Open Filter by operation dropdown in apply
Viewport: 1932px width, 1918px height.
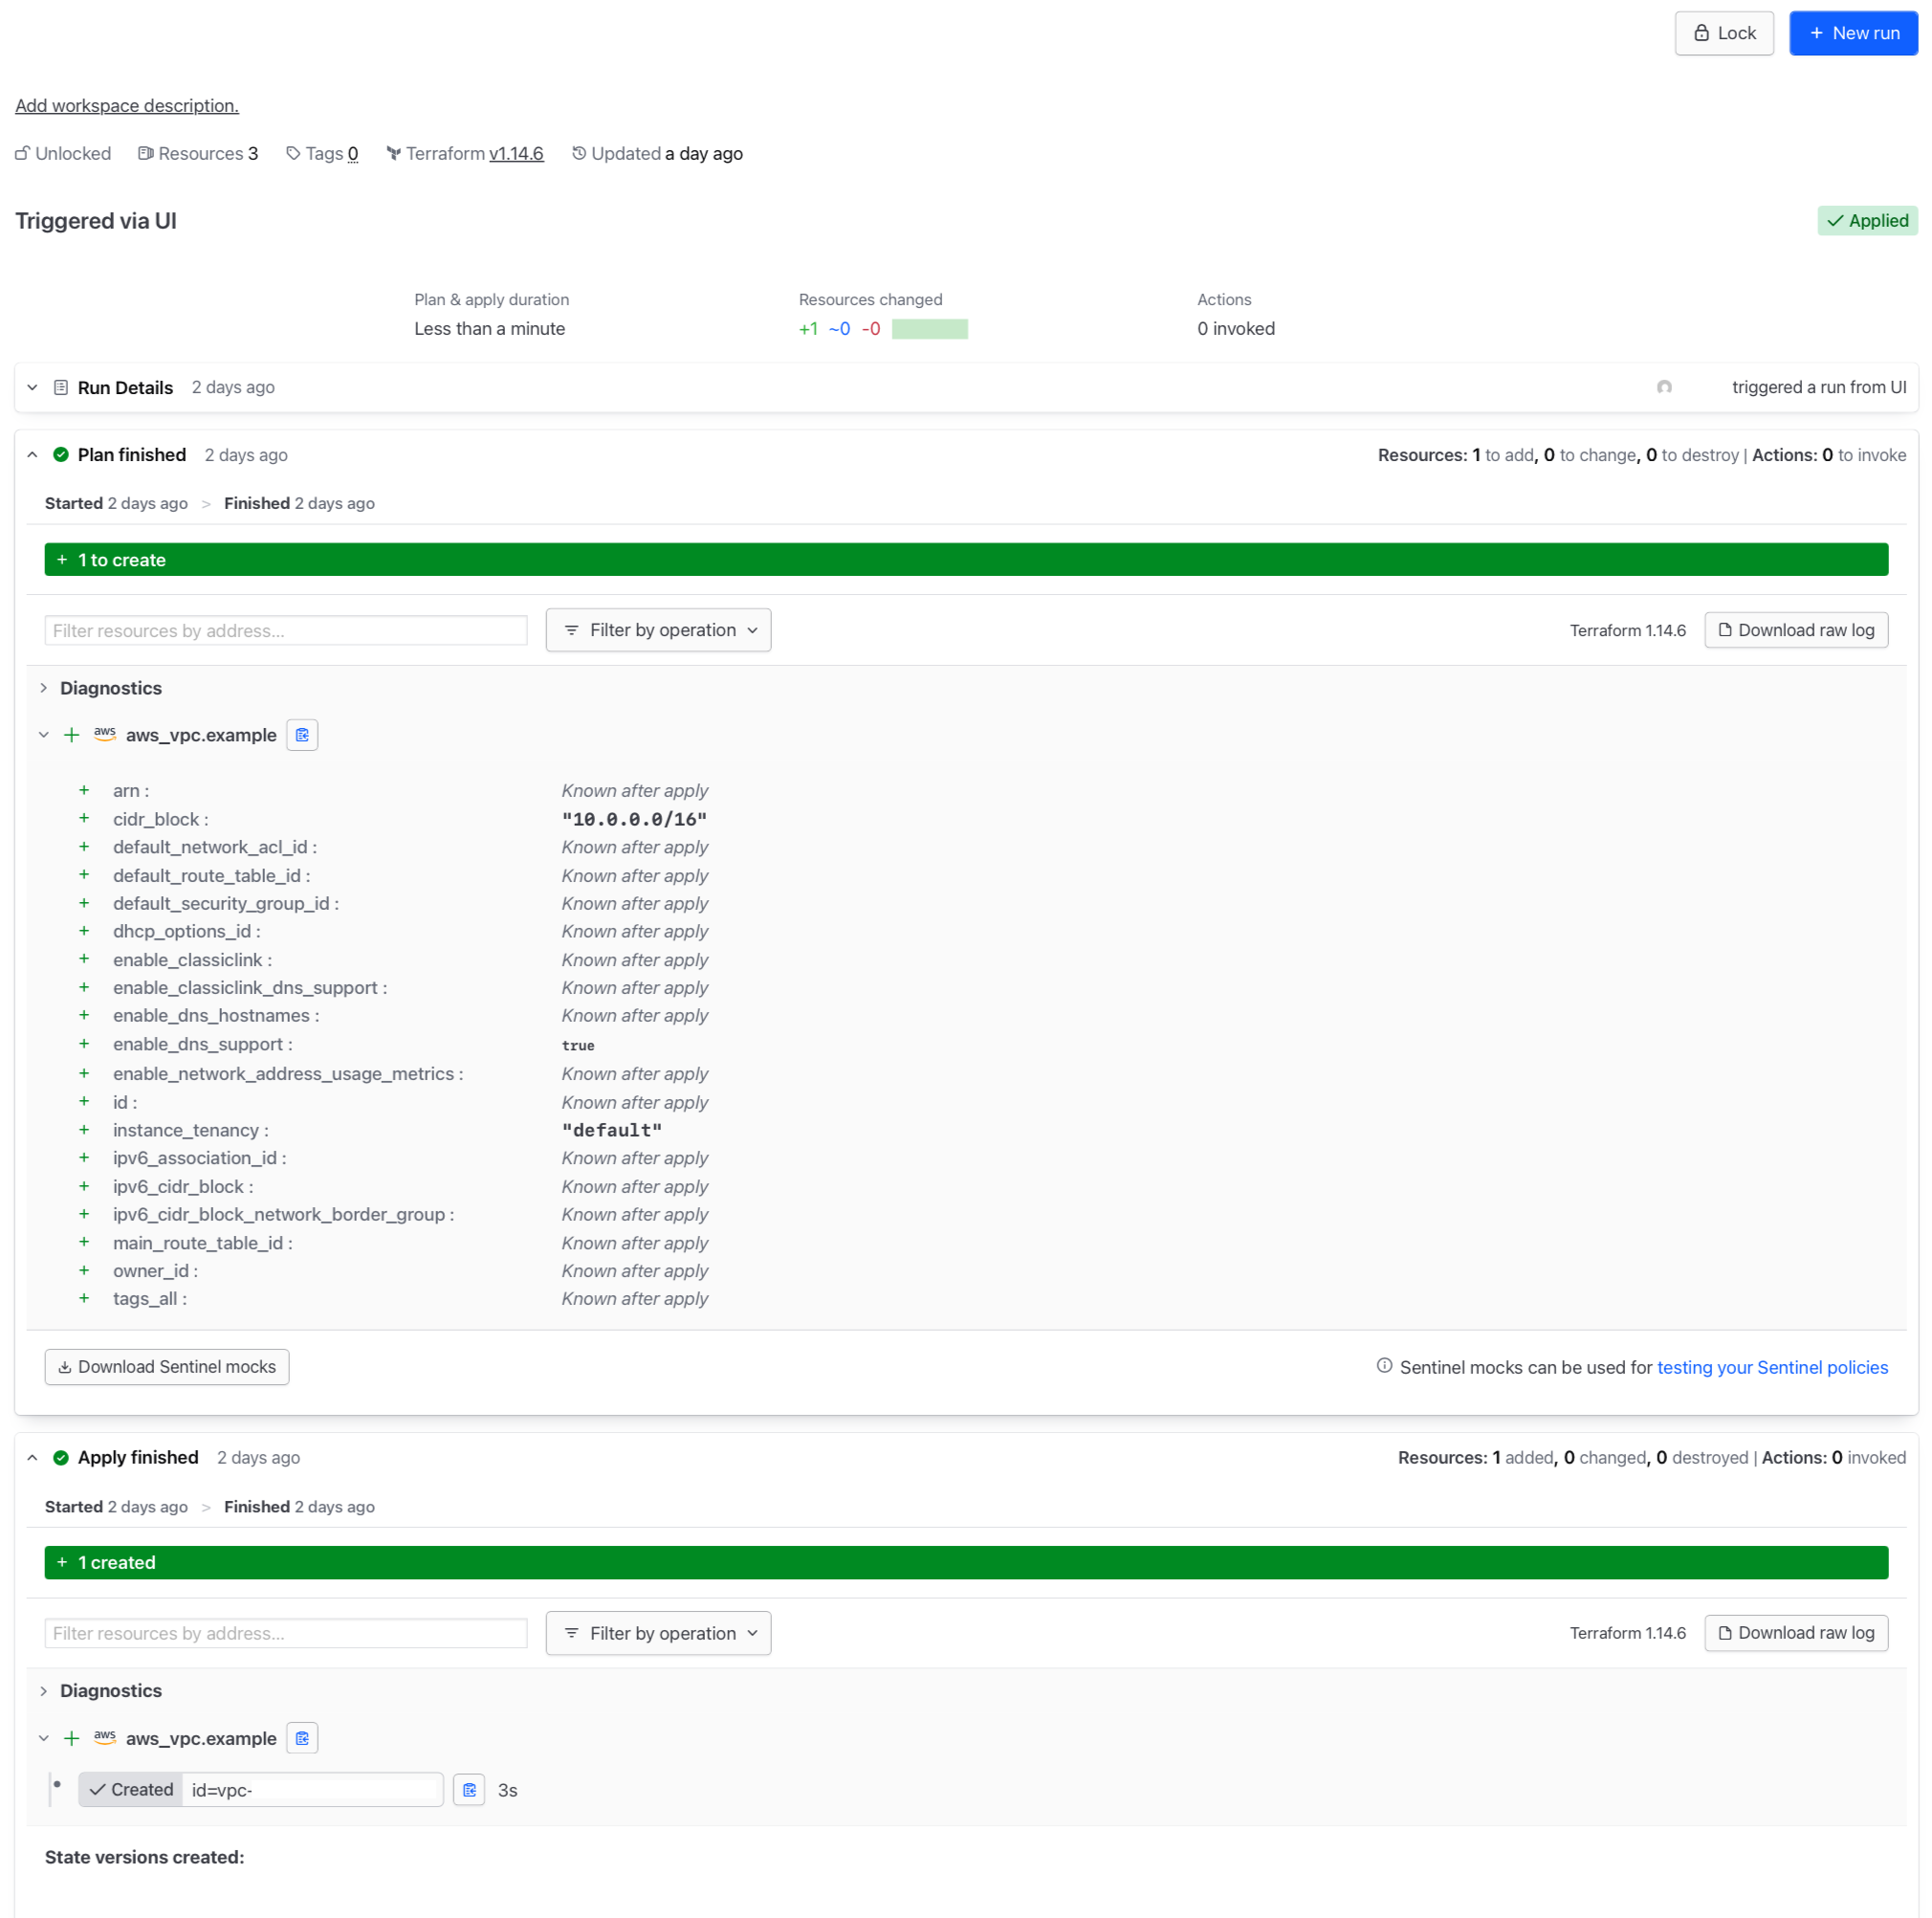(x=658, y=1633)
